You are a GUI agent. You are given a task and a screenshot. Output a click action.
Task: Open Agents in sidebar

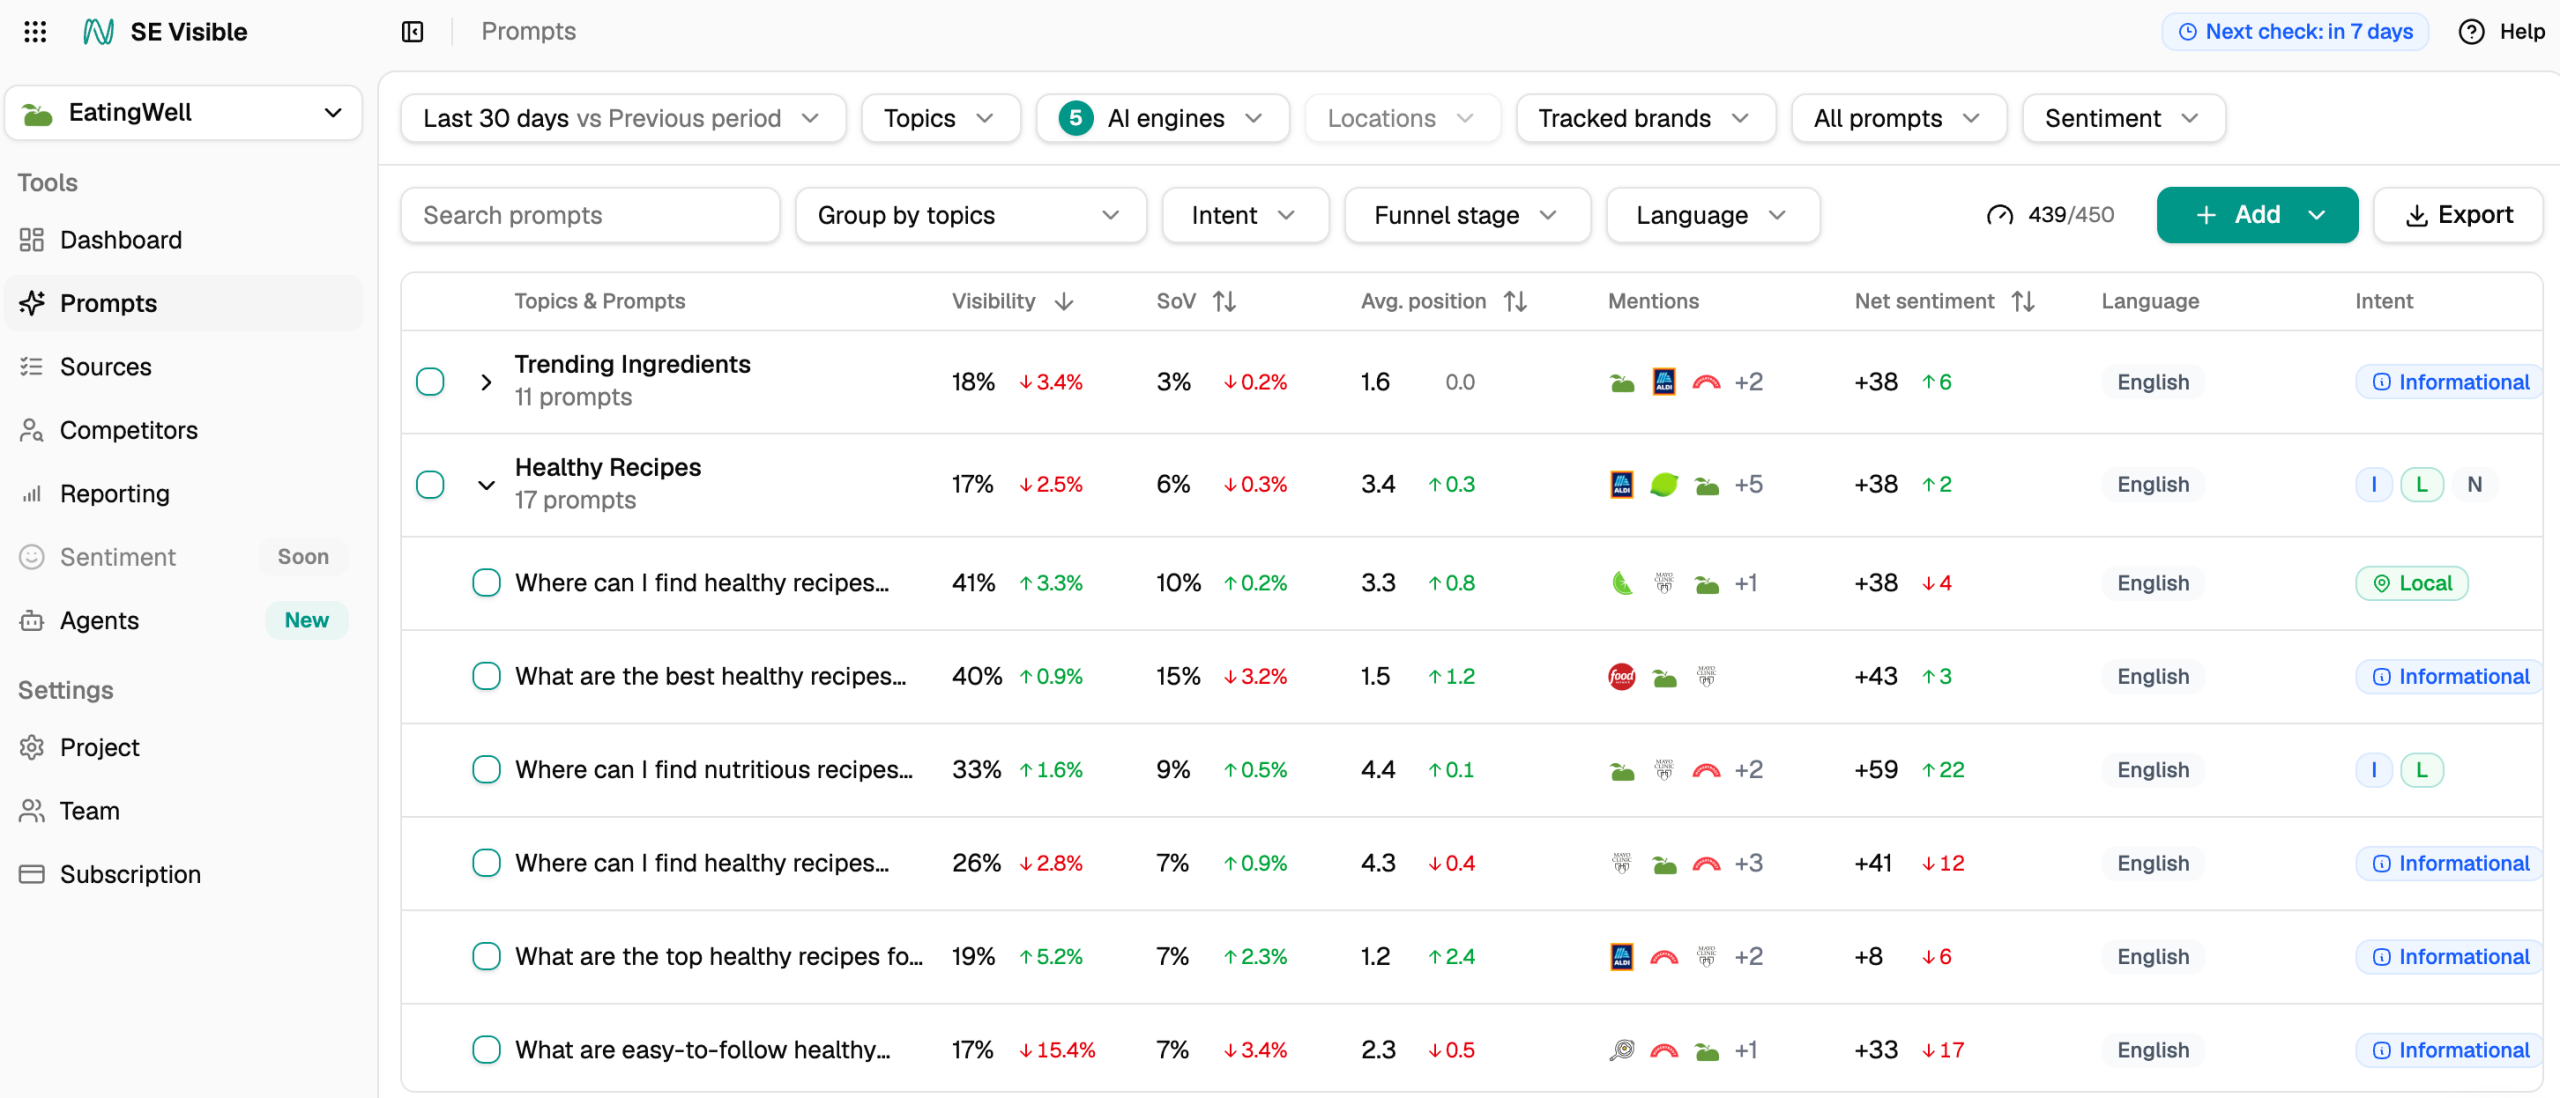(183, 620)
